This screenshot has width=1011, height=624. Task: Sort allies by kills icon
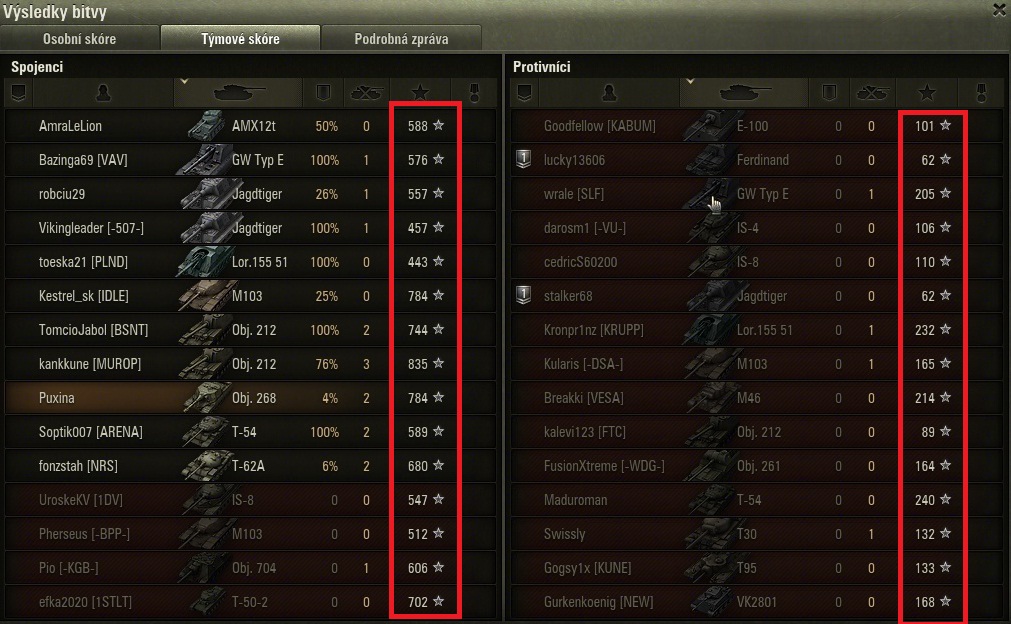pyautogui.click(x=366, y=93)
